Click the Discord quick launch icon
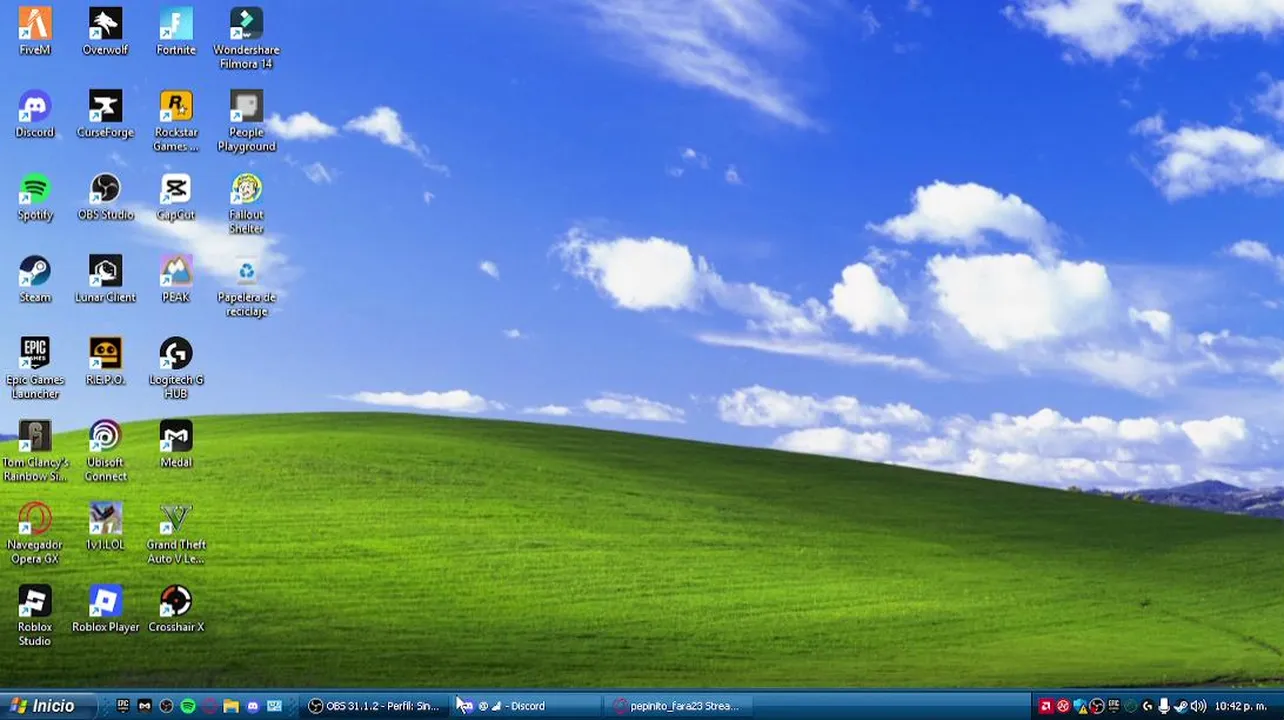This screenshot has width=1284, height=720. click(x=252, y=706)
